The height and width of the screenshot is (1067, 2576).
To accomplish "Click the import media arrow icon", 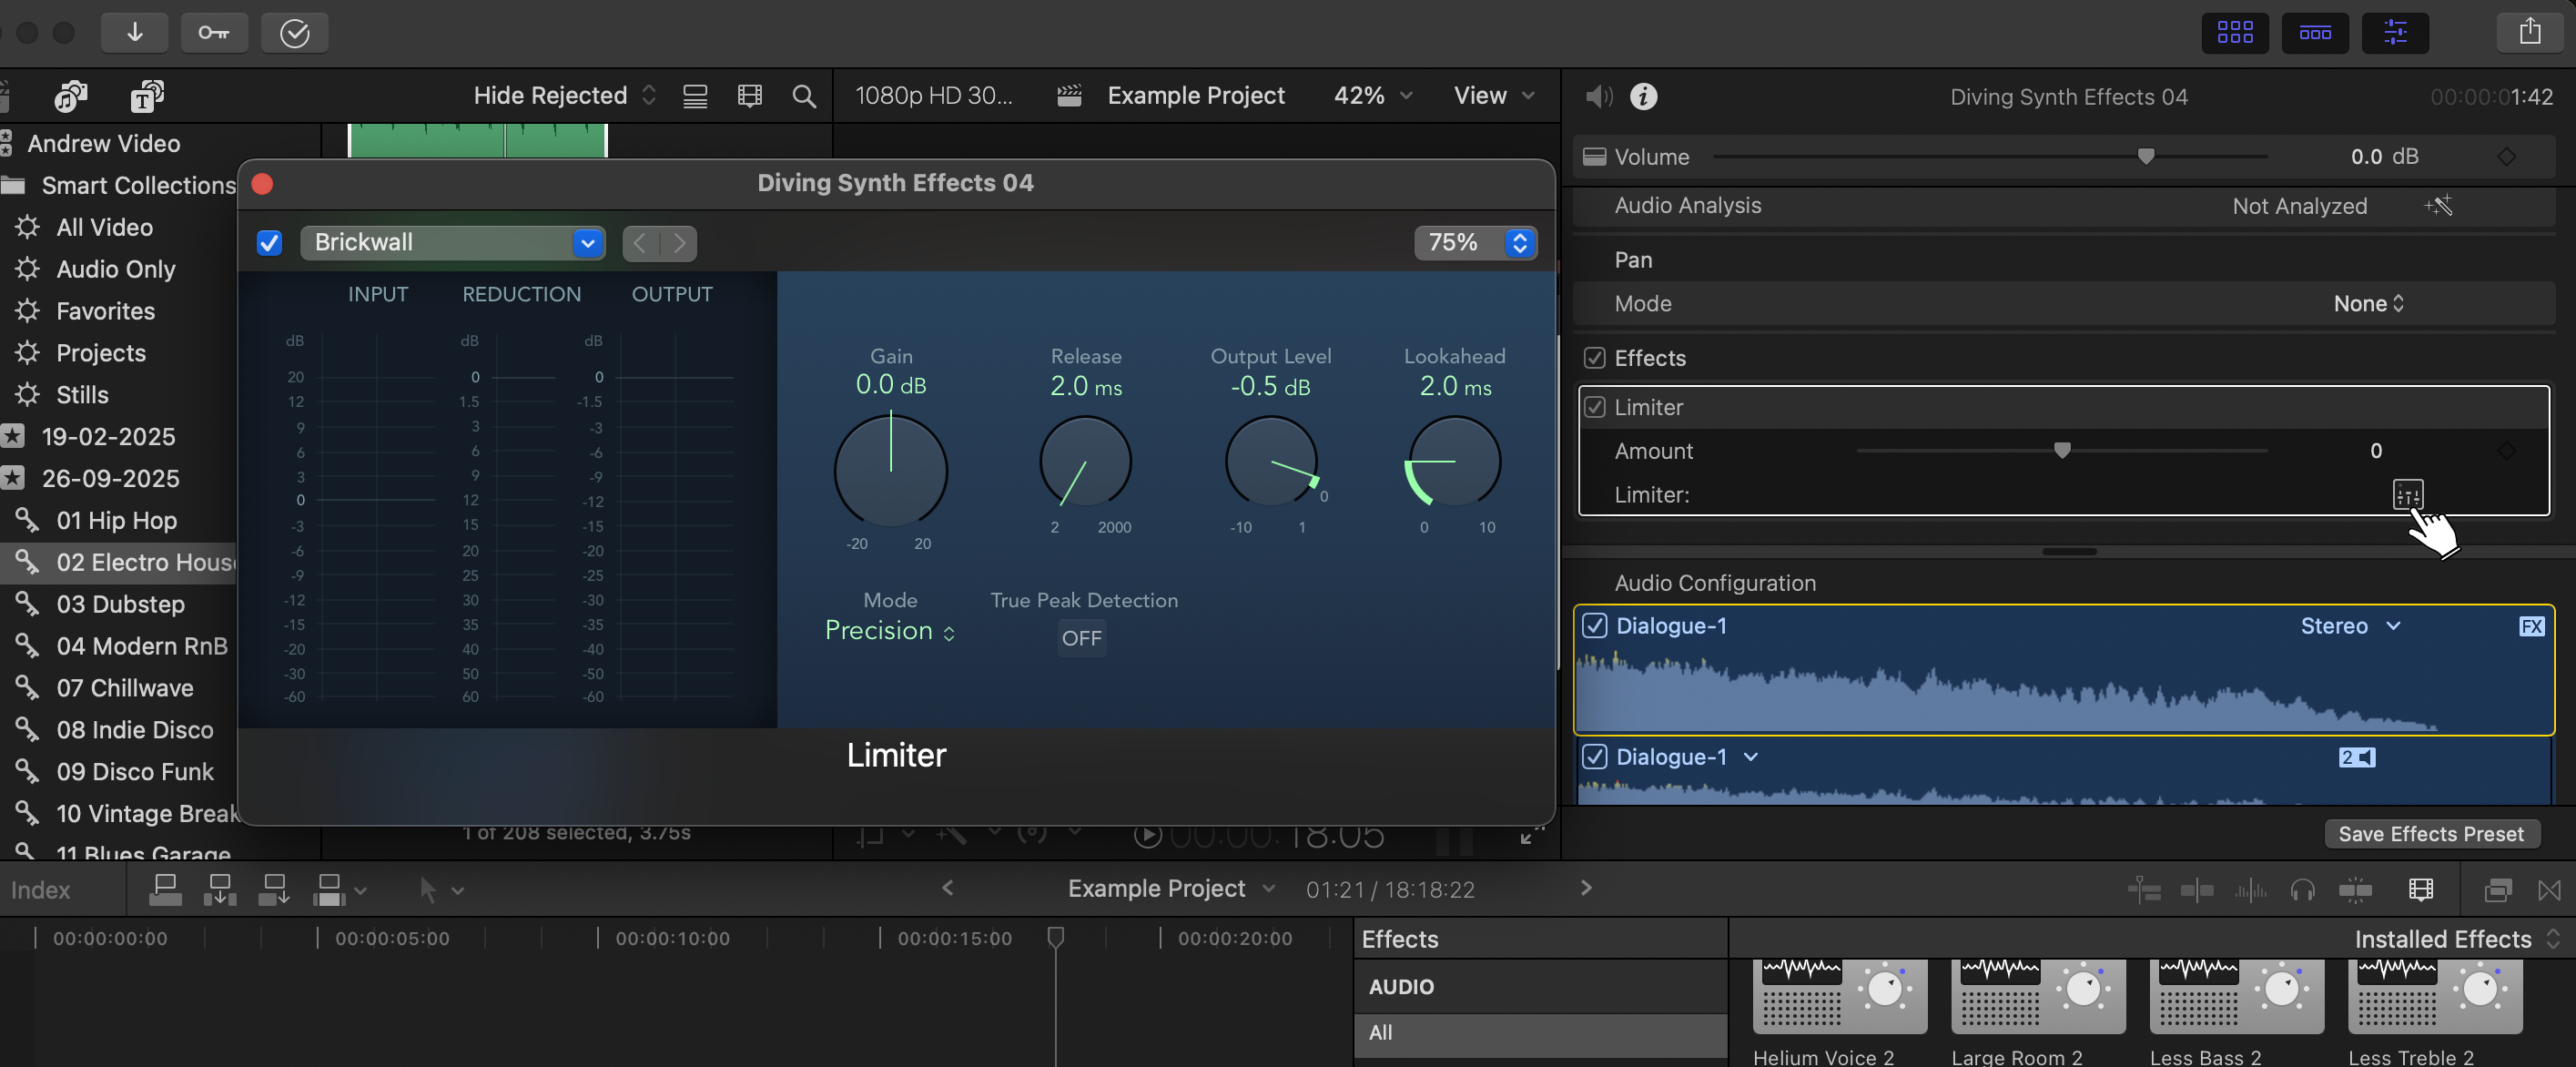I will coord(134,32).
